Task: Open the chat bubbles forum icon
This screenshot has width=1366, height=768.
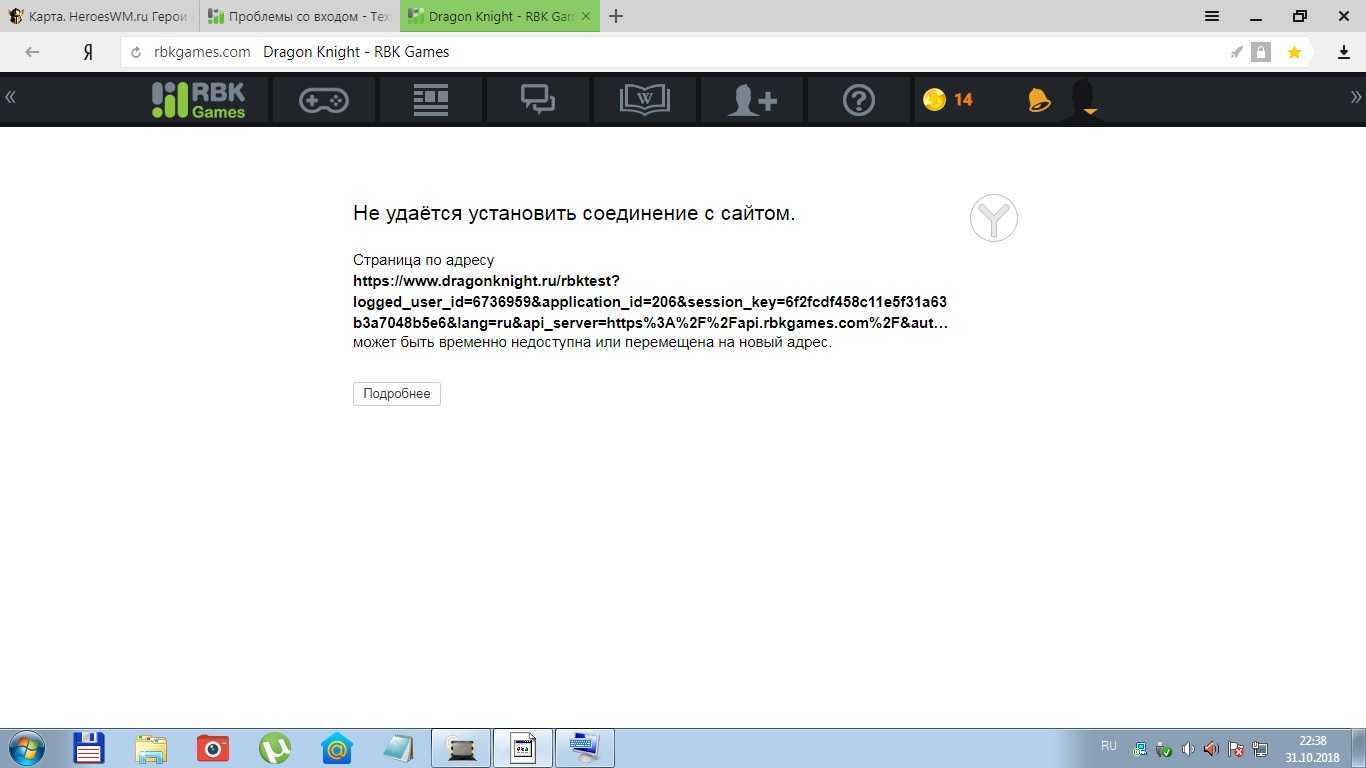Action: click(x=538, y=99)
